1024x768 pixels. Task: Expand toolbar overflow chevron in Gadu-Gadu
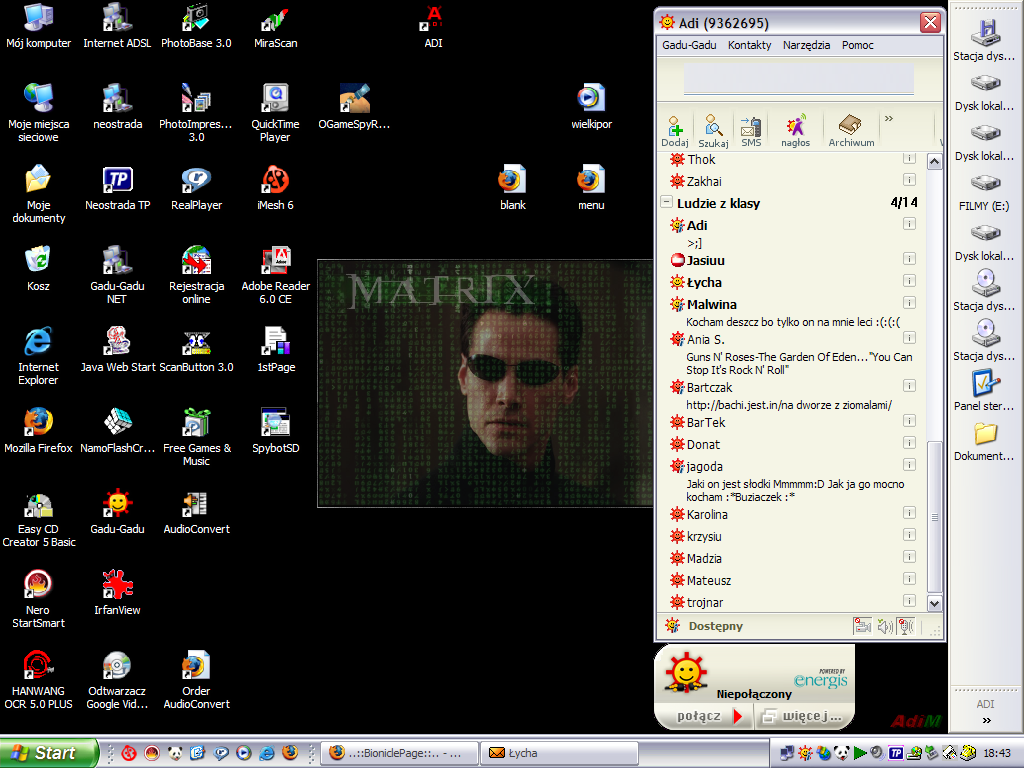click(x=888, y=119)
